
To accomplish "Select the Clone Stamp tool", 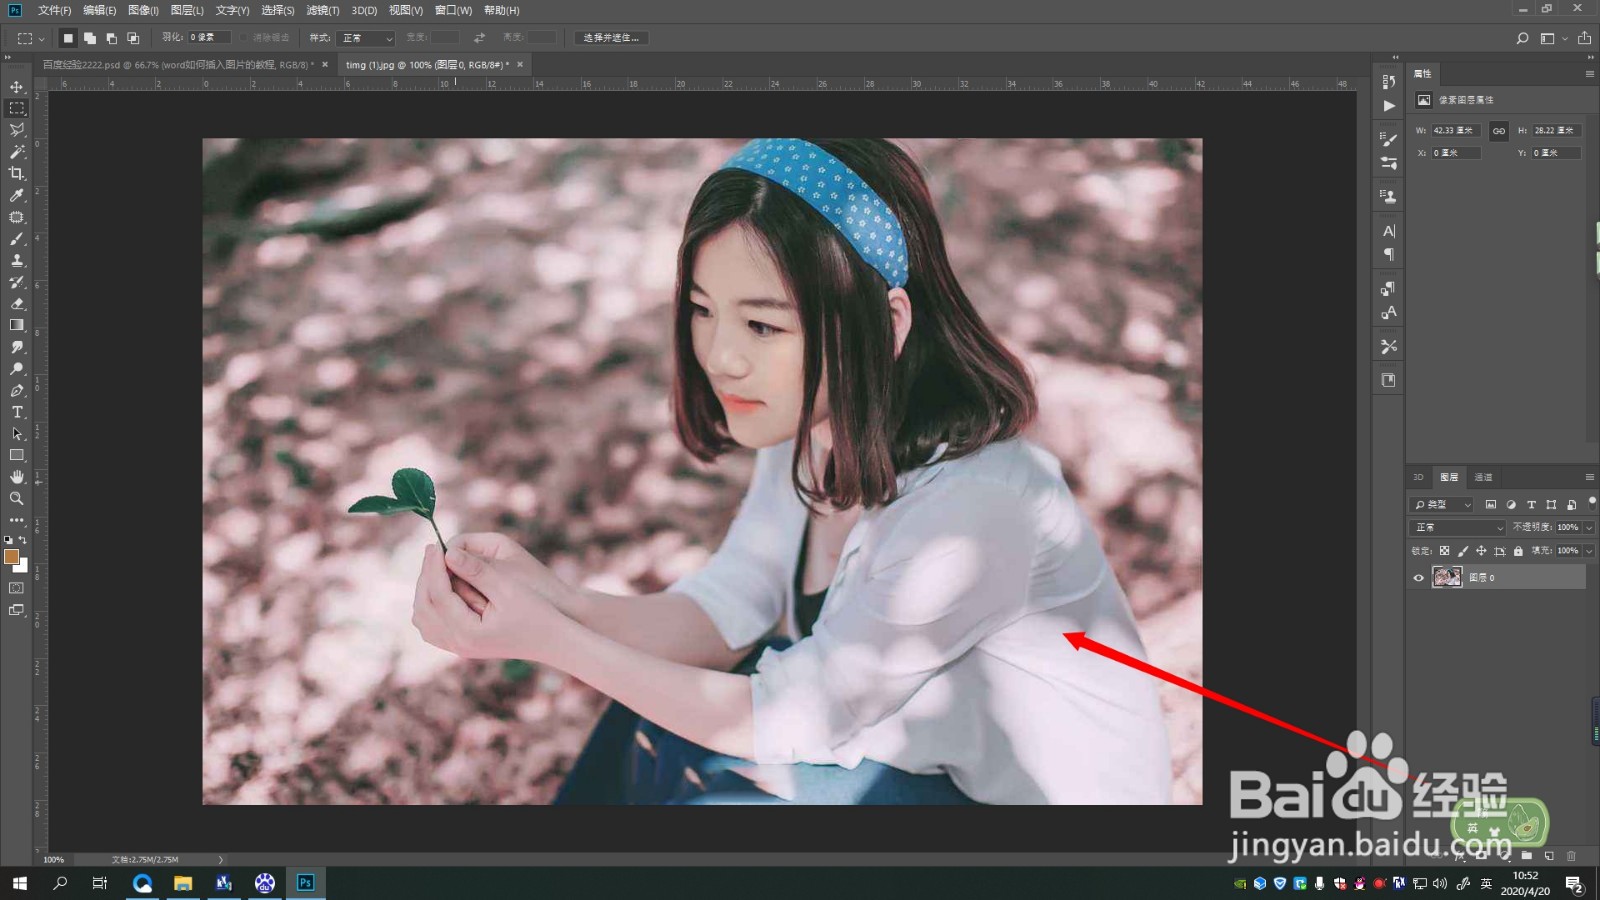I will pyautogui.click(x=17, y=260).
